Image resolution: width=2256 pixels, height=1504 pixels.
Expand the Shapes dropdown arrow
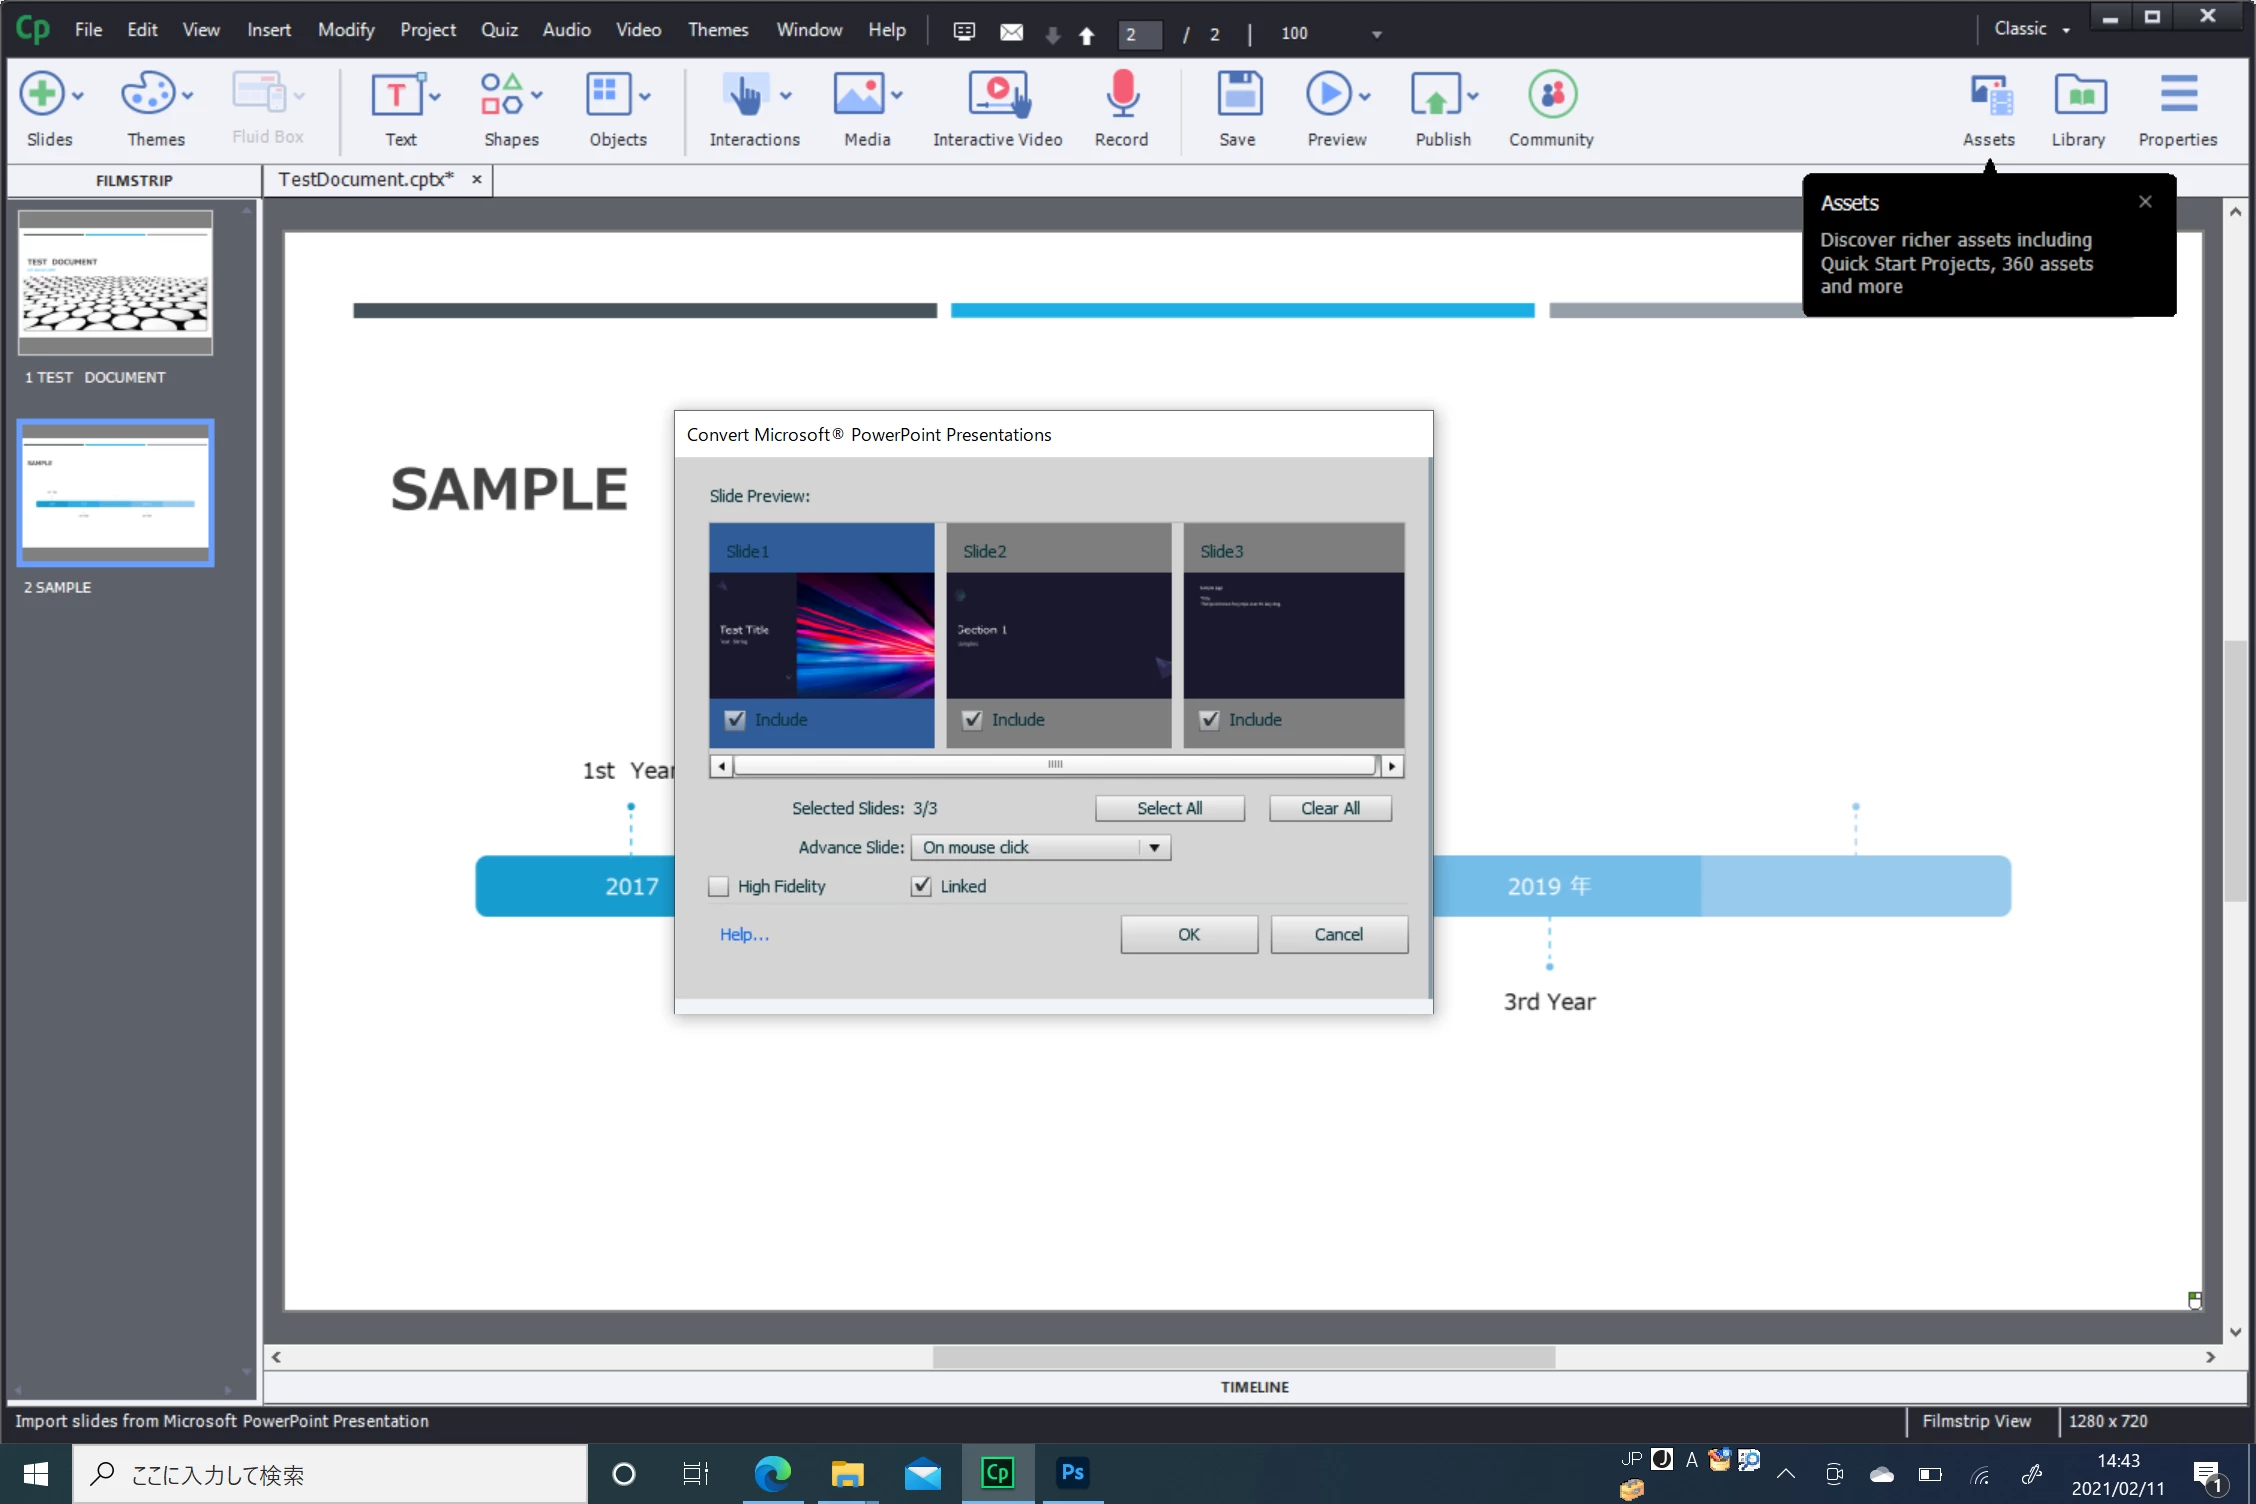pos(538,96)
